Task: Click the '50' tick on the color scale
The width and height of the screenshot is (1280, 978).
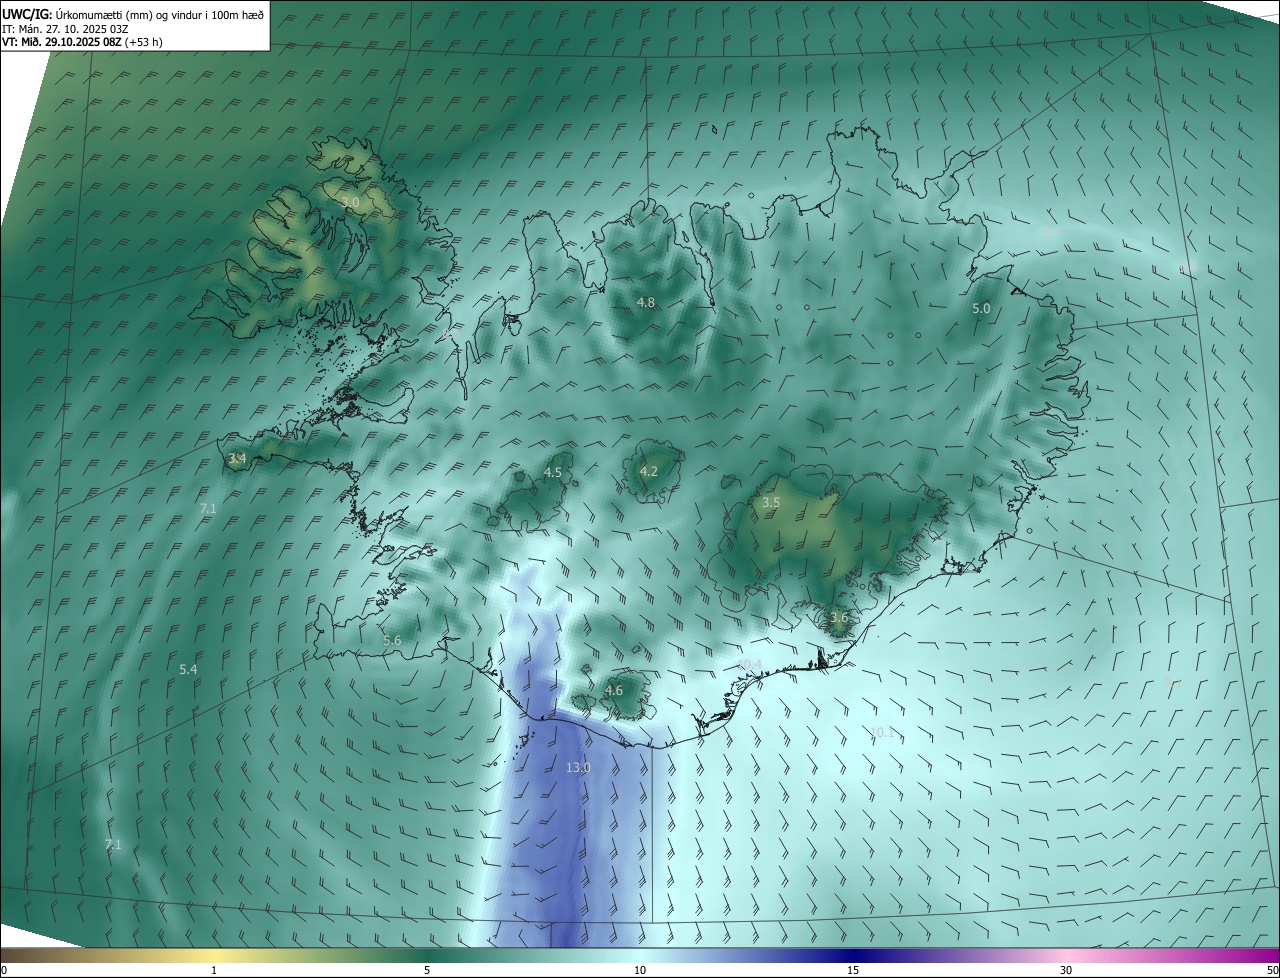Action: 1272,970
